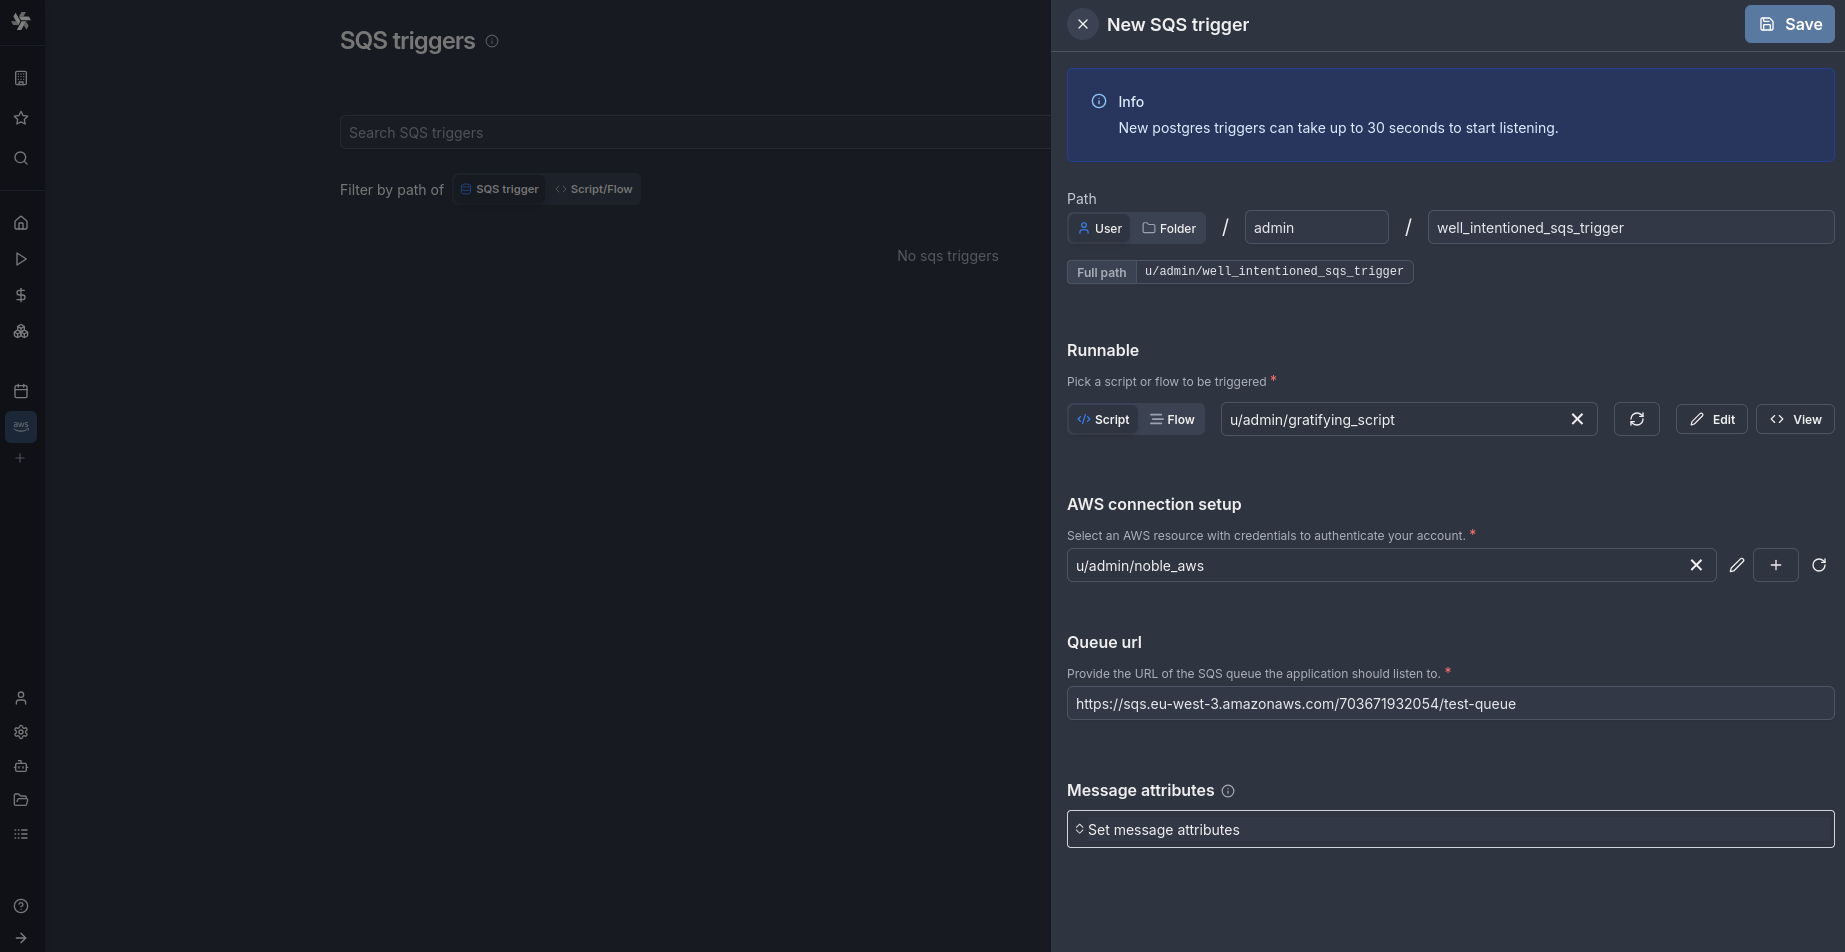The height and width of the screenshot is (952, 1845).
Task: Choose Flow as runnable type
Action: [x=1172, y=419]
